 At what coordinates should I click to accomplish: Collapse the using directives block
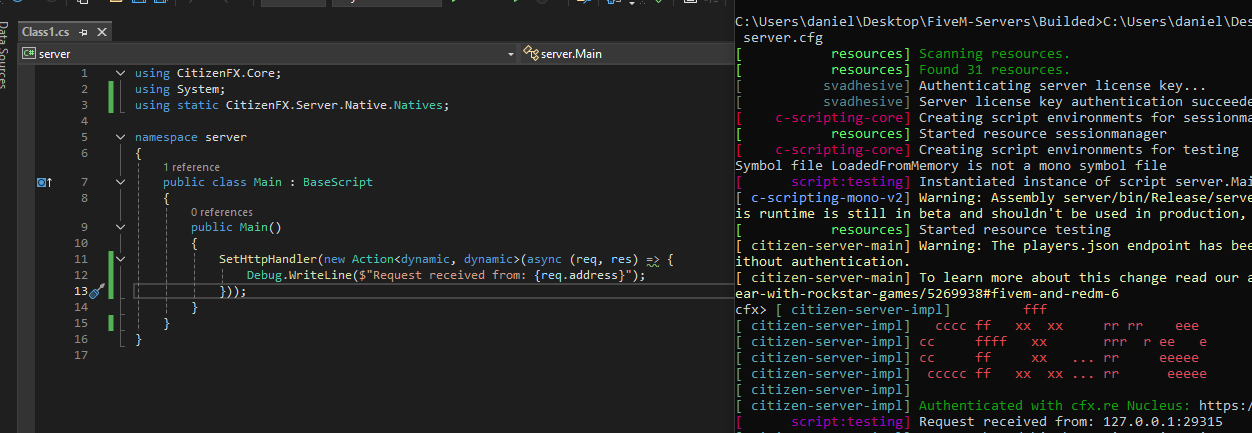121,73
